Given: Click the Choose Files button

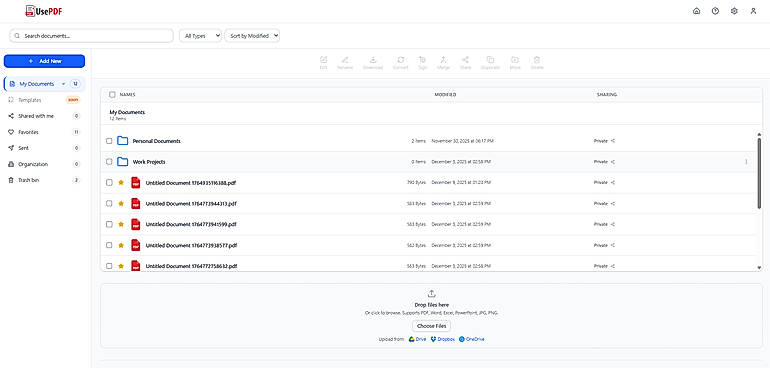Looking at the screenshot, I should pyautogui.click(x=431, y=326).
